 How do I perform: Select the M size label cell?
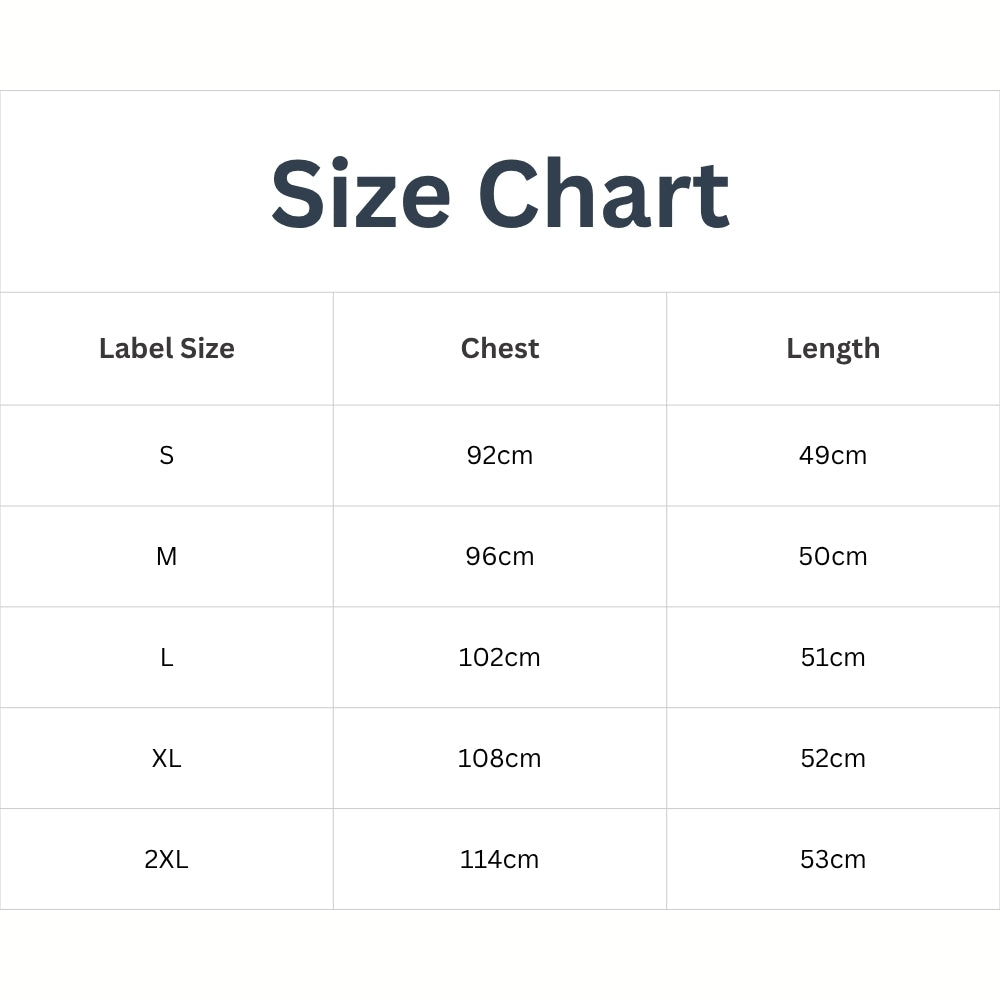point(167,557)
